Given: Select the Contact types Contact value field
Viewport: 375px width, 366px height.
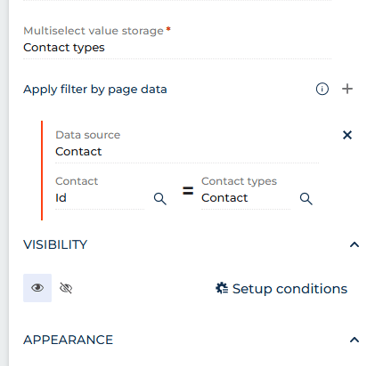Looking at the screenshot, I should tap(246, 198).
